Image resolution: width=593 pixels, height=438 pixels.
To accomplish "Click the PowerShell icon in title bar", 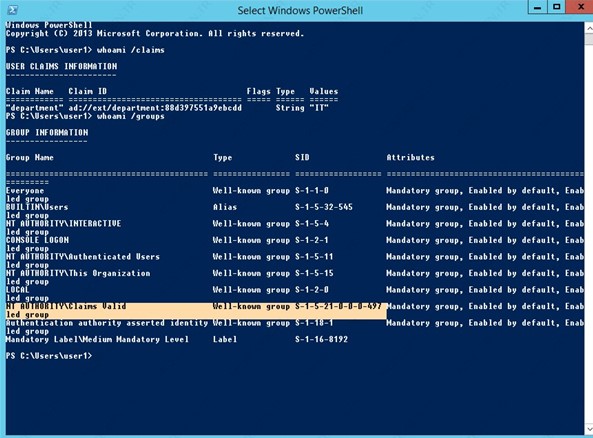I will 12,10.
